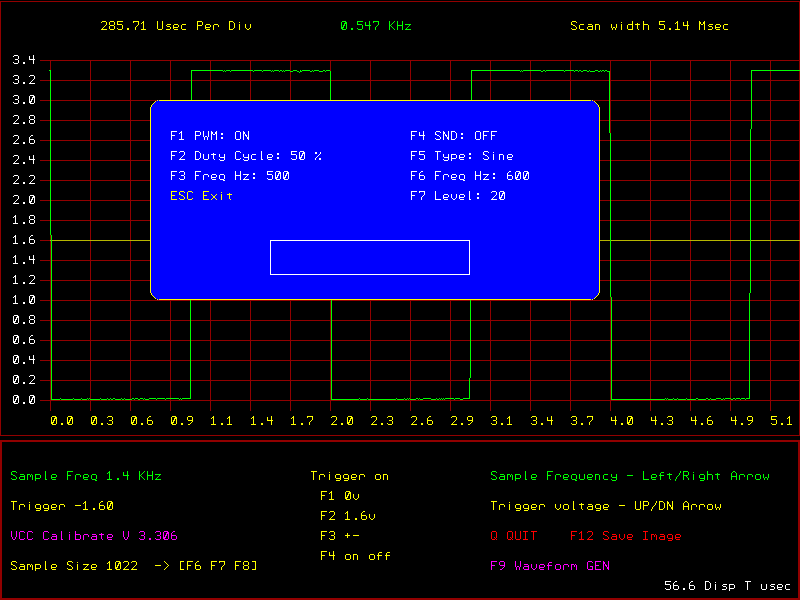Select F1 0v trigger option
The height and width of the screenshot is (600, 800).
(339, 496)
